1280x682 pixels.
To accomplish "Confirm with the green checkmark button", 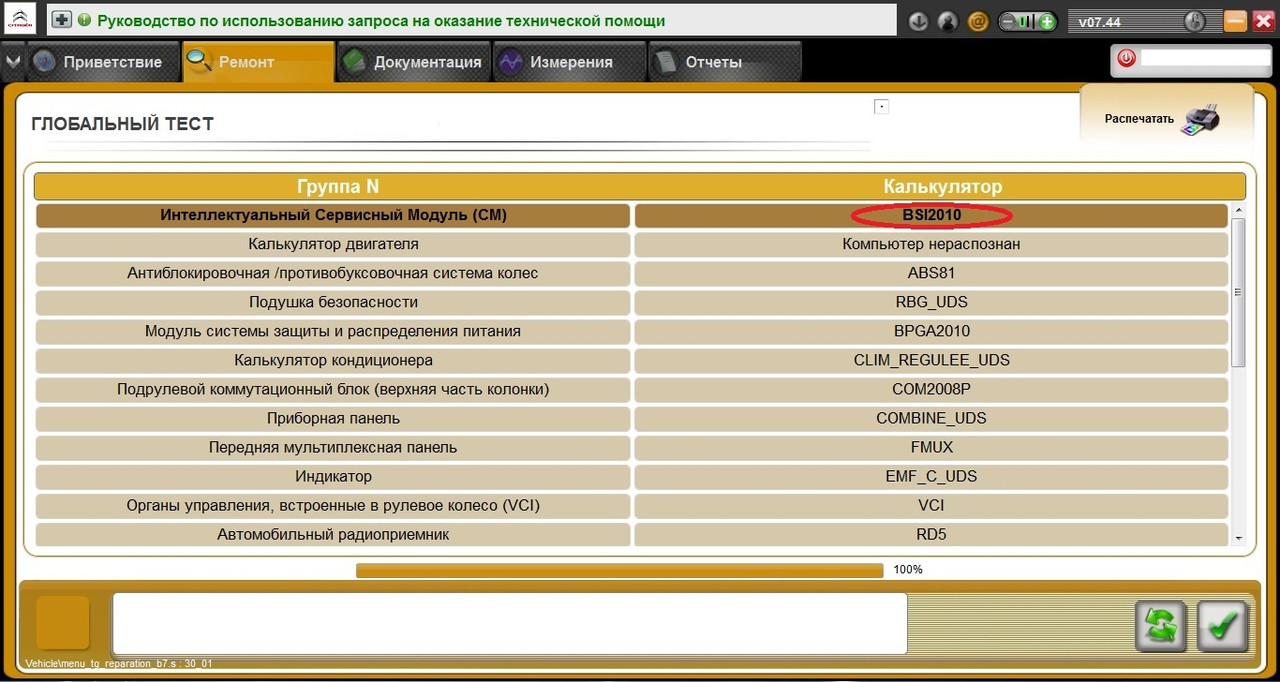I will click(x=1222, y=626).
